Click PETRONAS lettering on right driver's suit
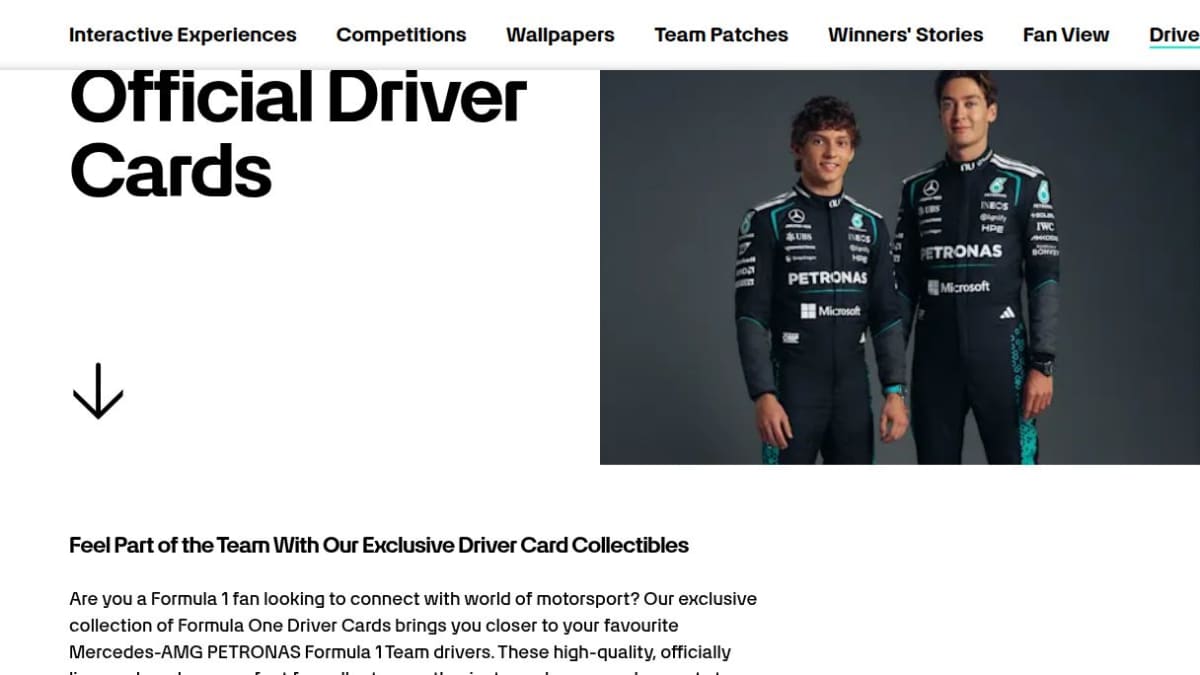 [x=961, y=252]
